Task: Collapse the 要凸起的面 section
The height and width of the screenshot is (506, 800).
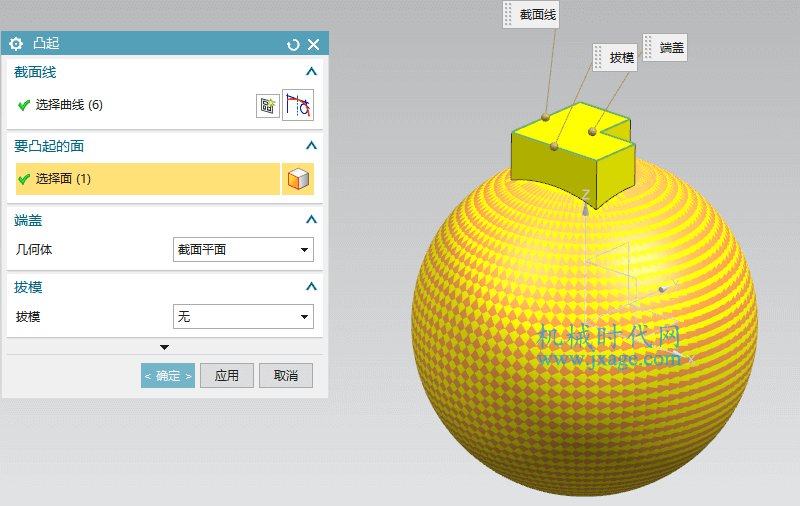Action: 311,146
